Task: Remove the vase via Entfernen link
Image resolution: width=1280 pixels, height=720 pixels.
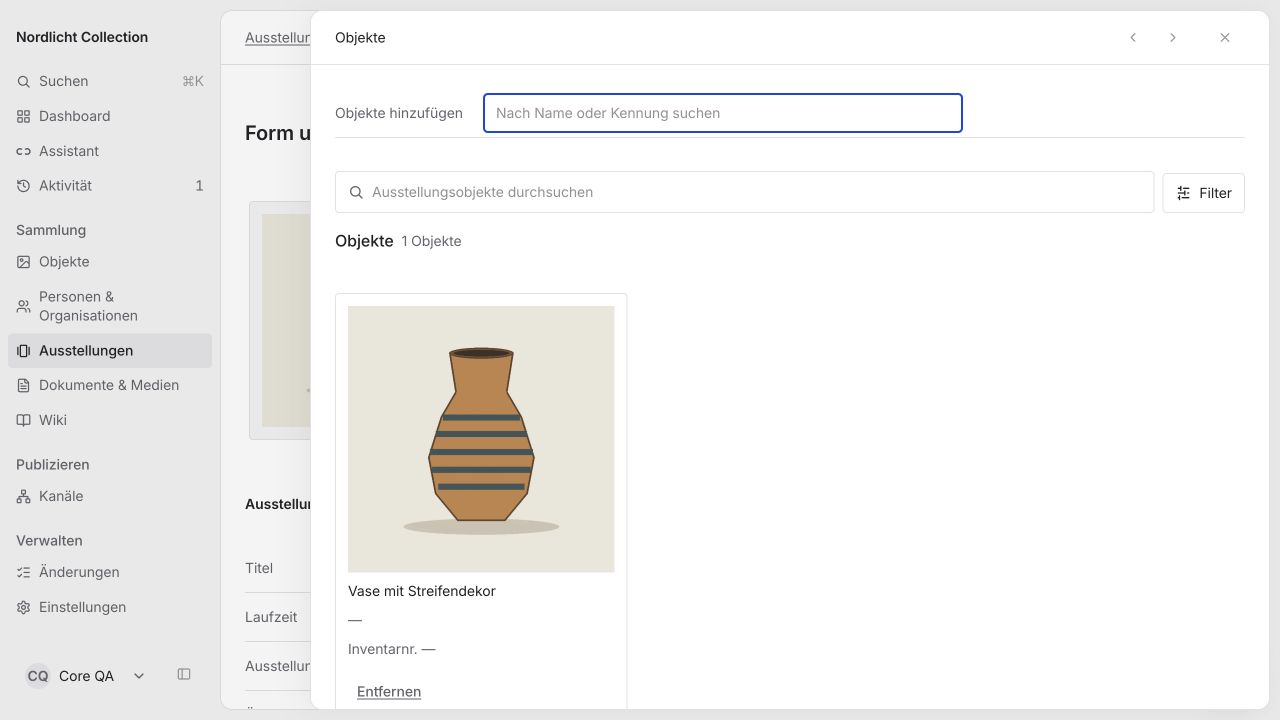Action: click(x=389, y=692)
